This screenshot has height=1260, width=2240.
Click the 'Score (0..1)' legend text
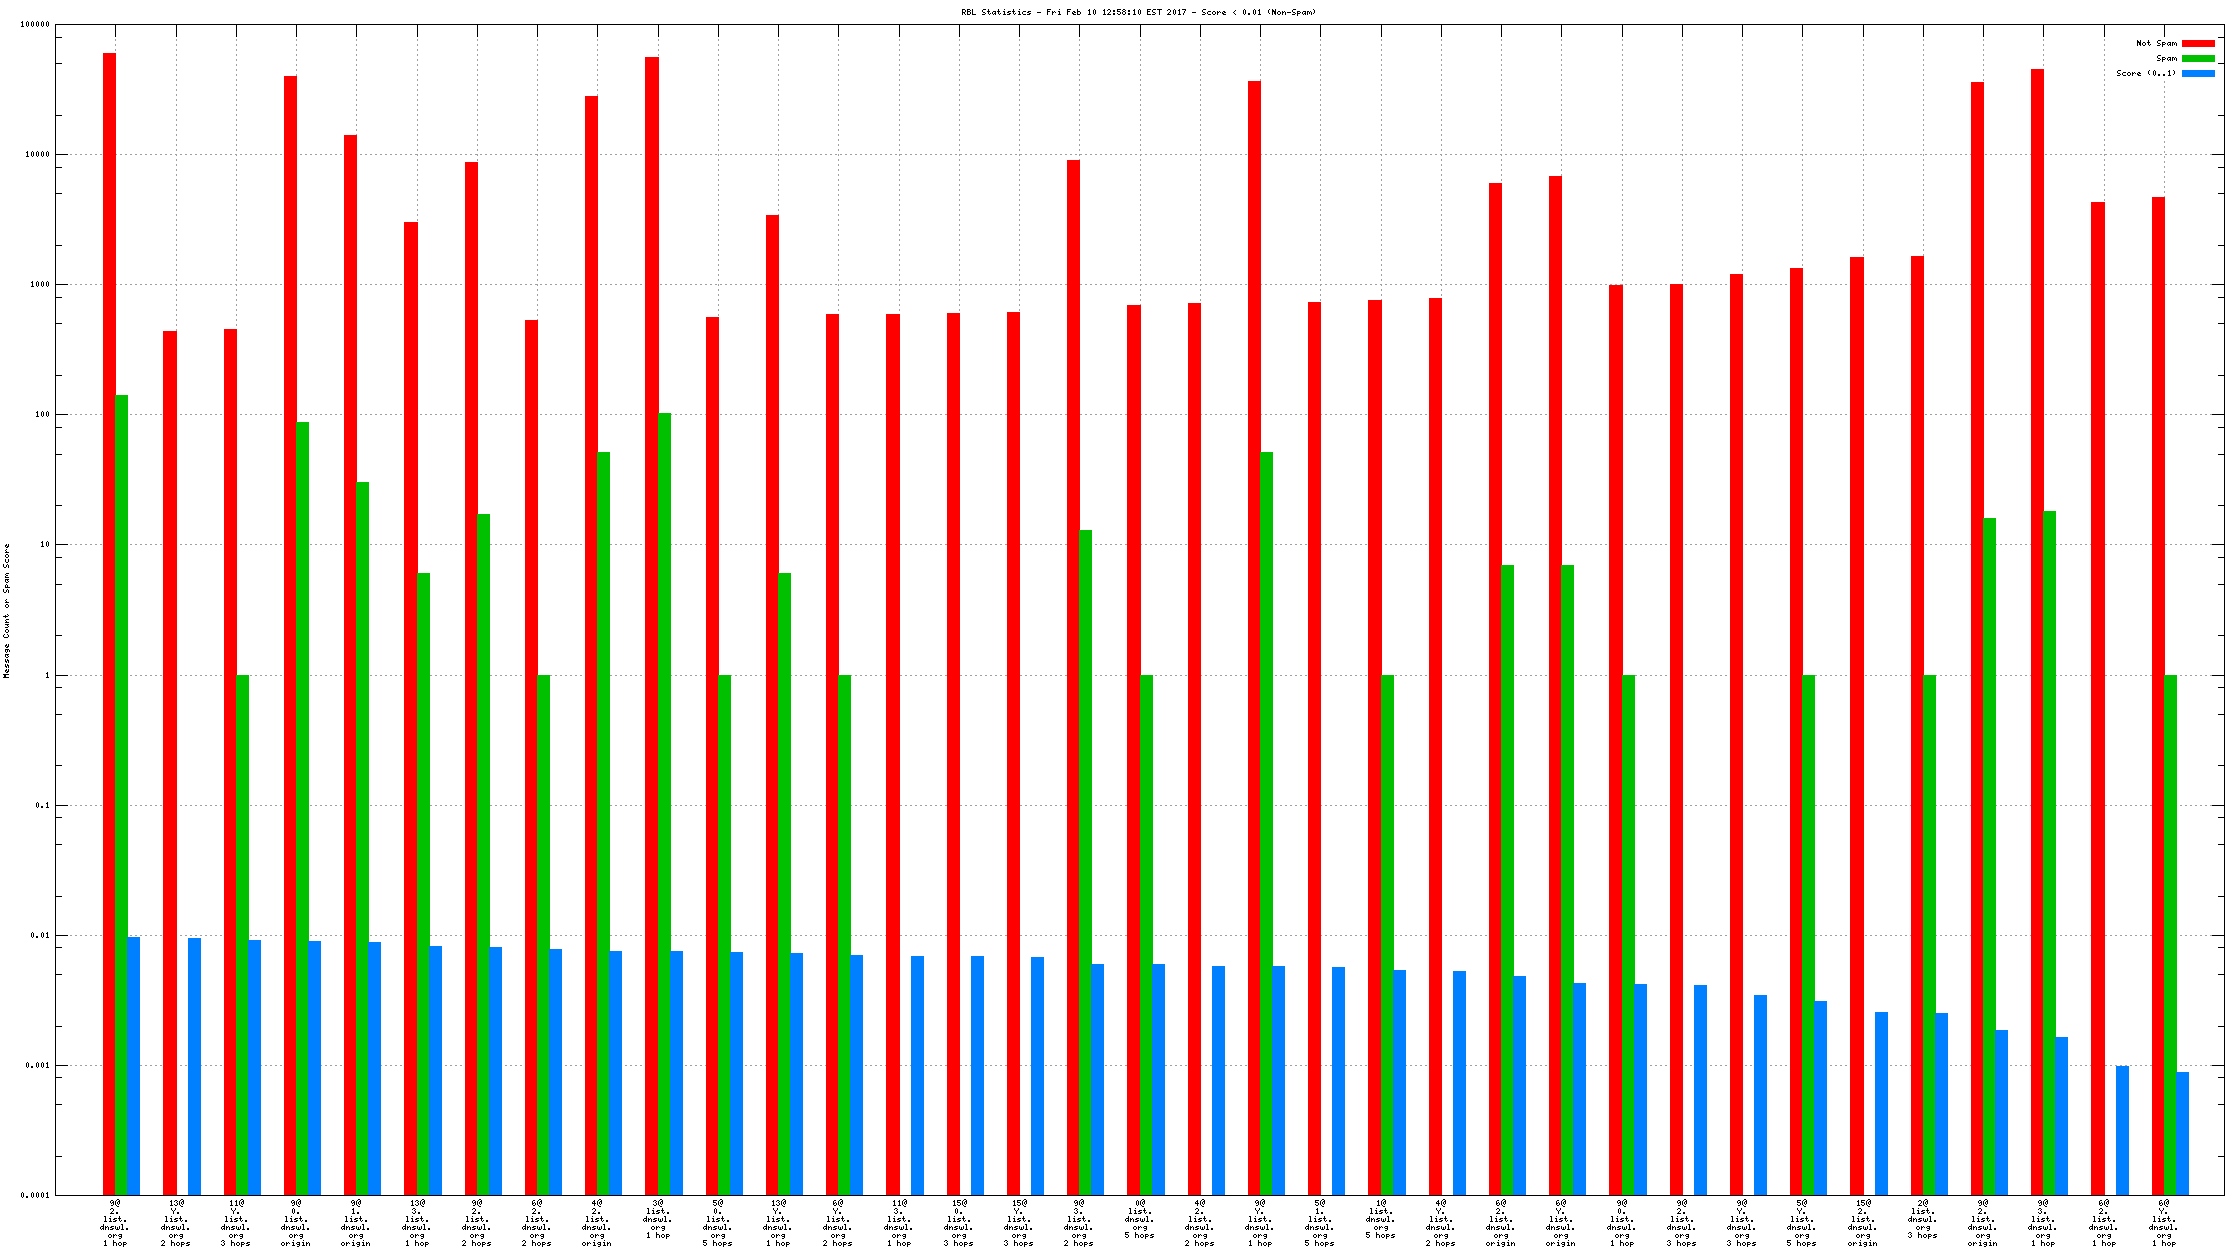2146,74
